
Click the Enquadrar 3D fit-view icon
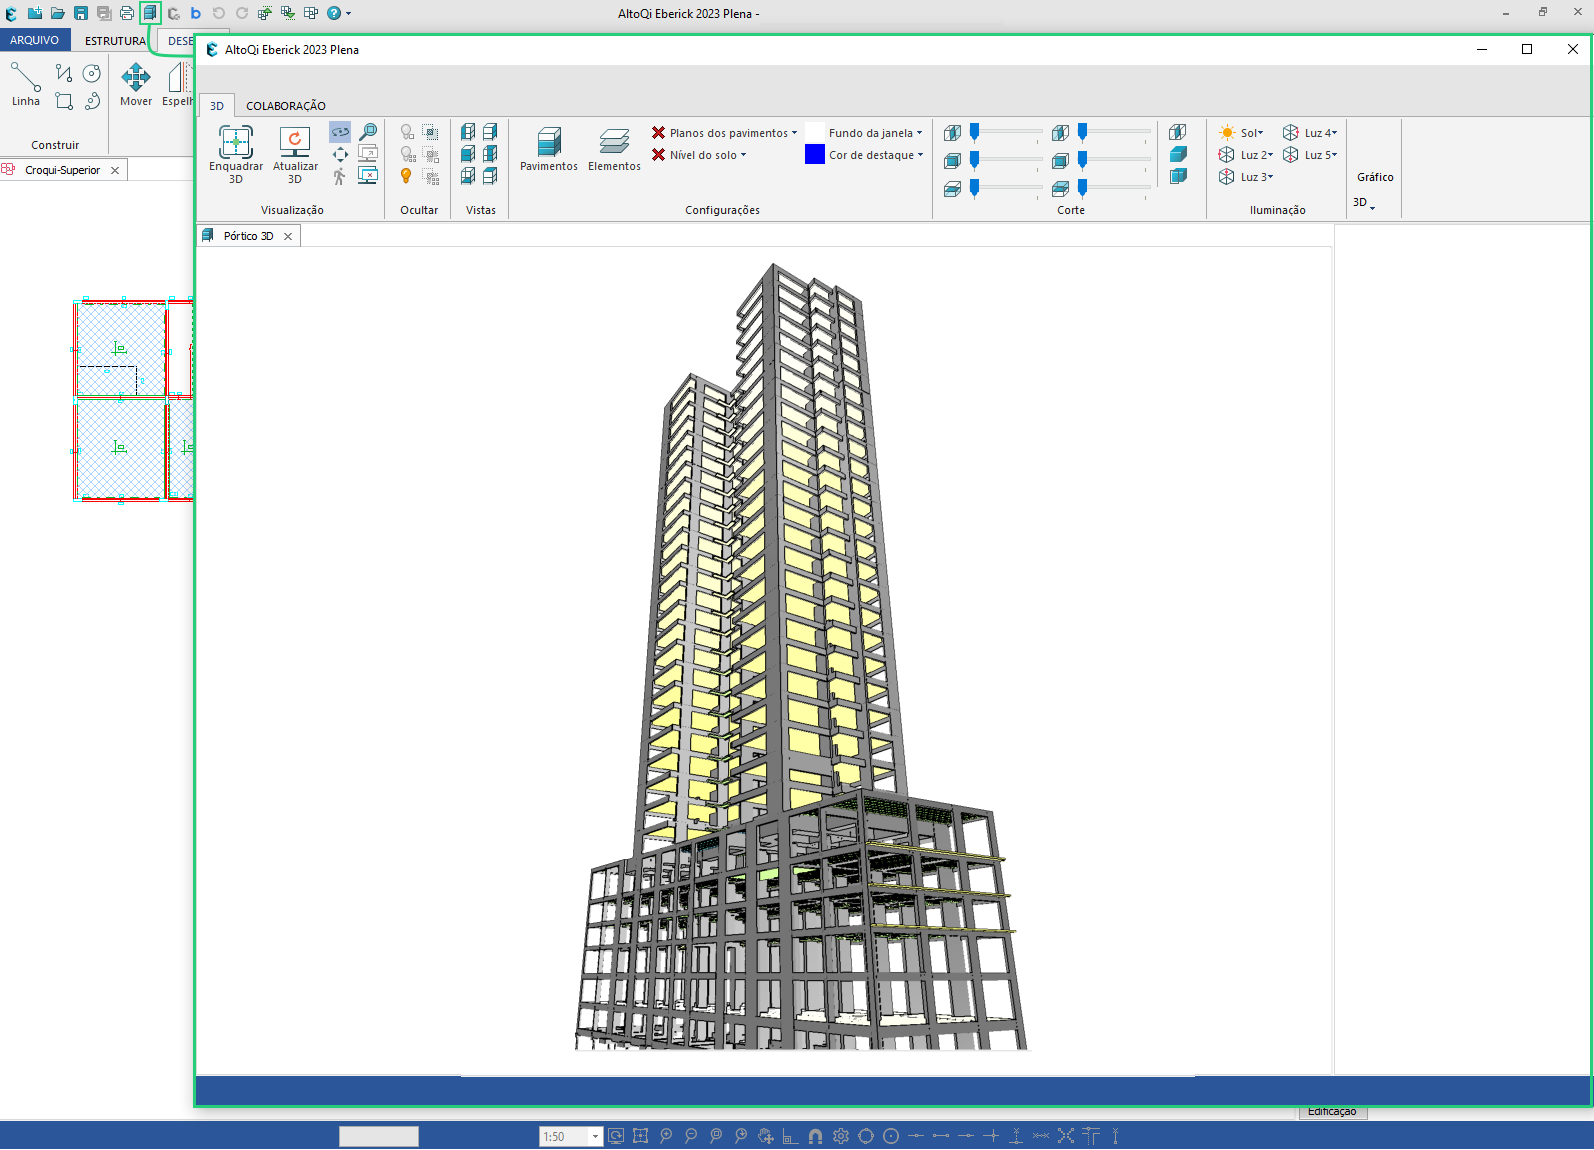pyautogui.click(x=236, y=142)
